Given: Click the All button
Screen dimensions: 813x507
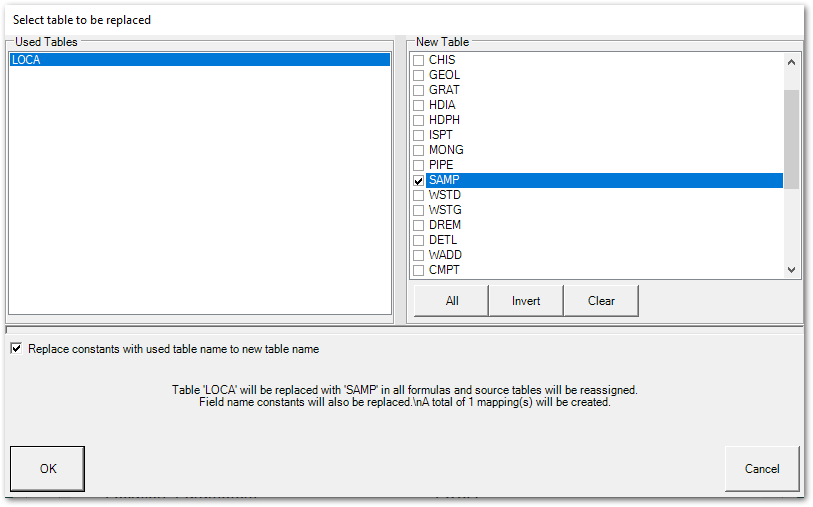Looking at the screenshot, I should pos(452,301).
